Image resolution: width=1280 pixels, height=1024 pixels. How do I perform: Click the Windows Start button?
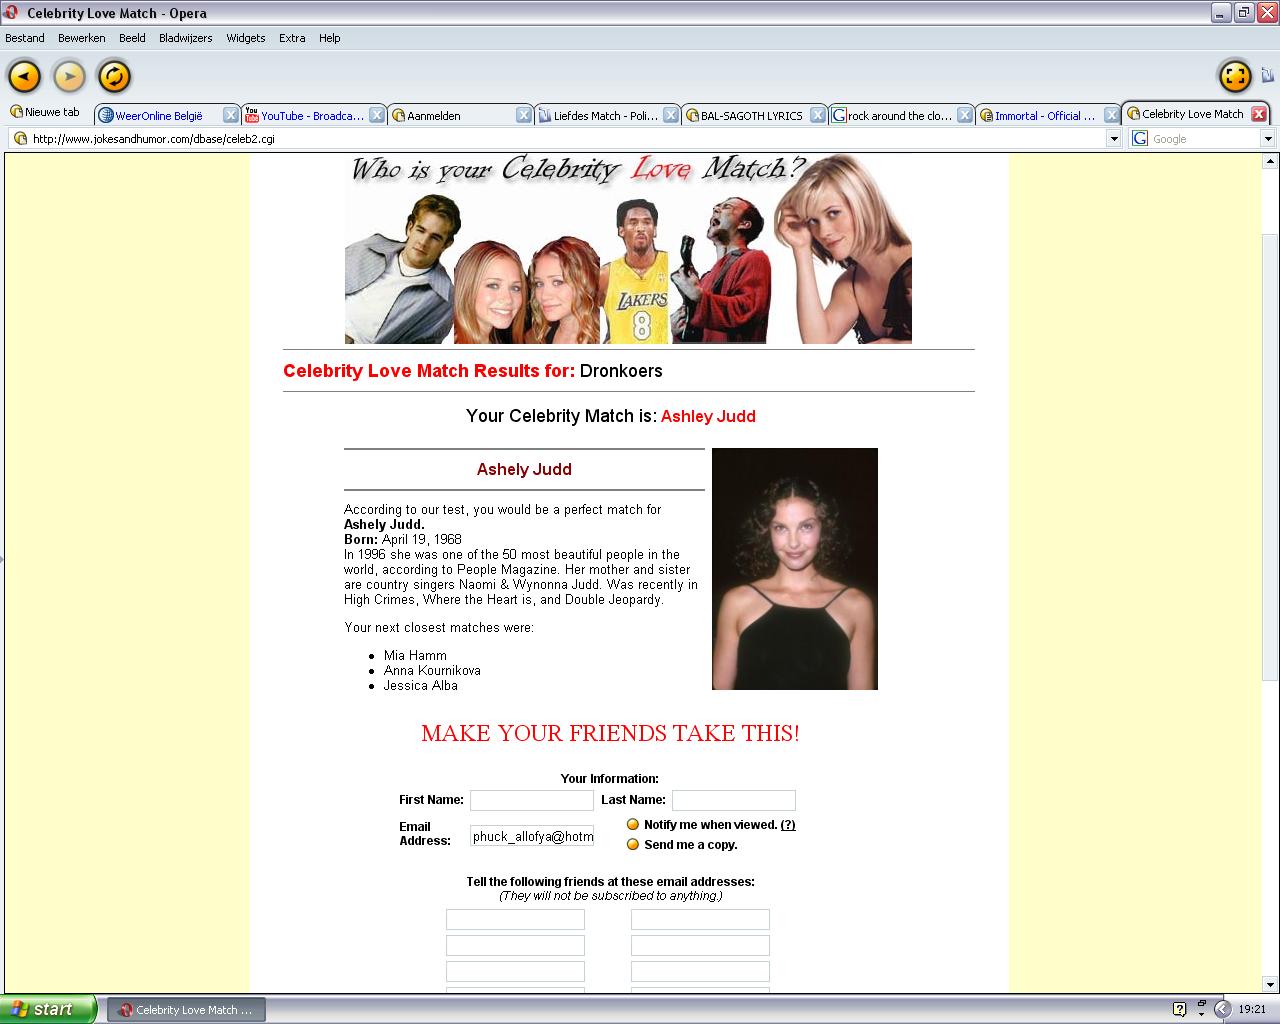[x=48, y=1009]
